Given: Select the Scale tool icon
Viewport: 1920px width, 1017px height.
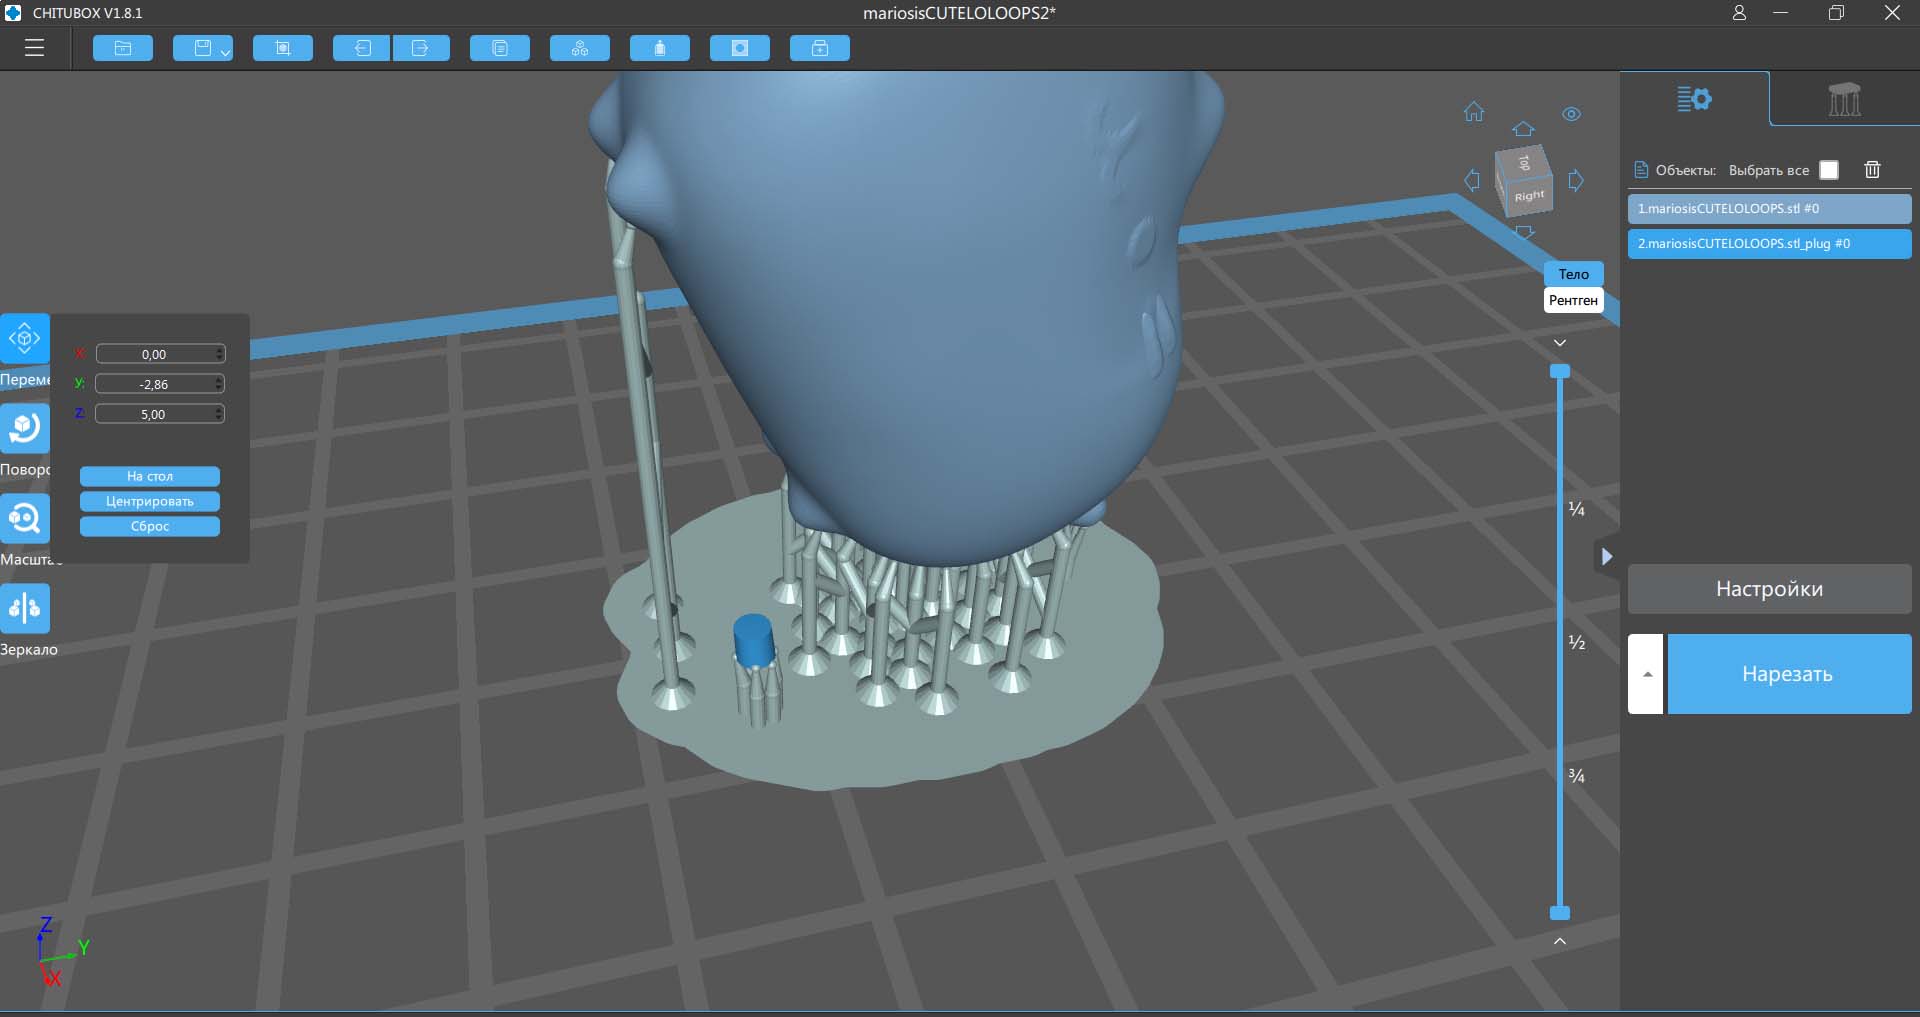Looking at the screenshot, I should pyautogui.click(x=25, y=518).
